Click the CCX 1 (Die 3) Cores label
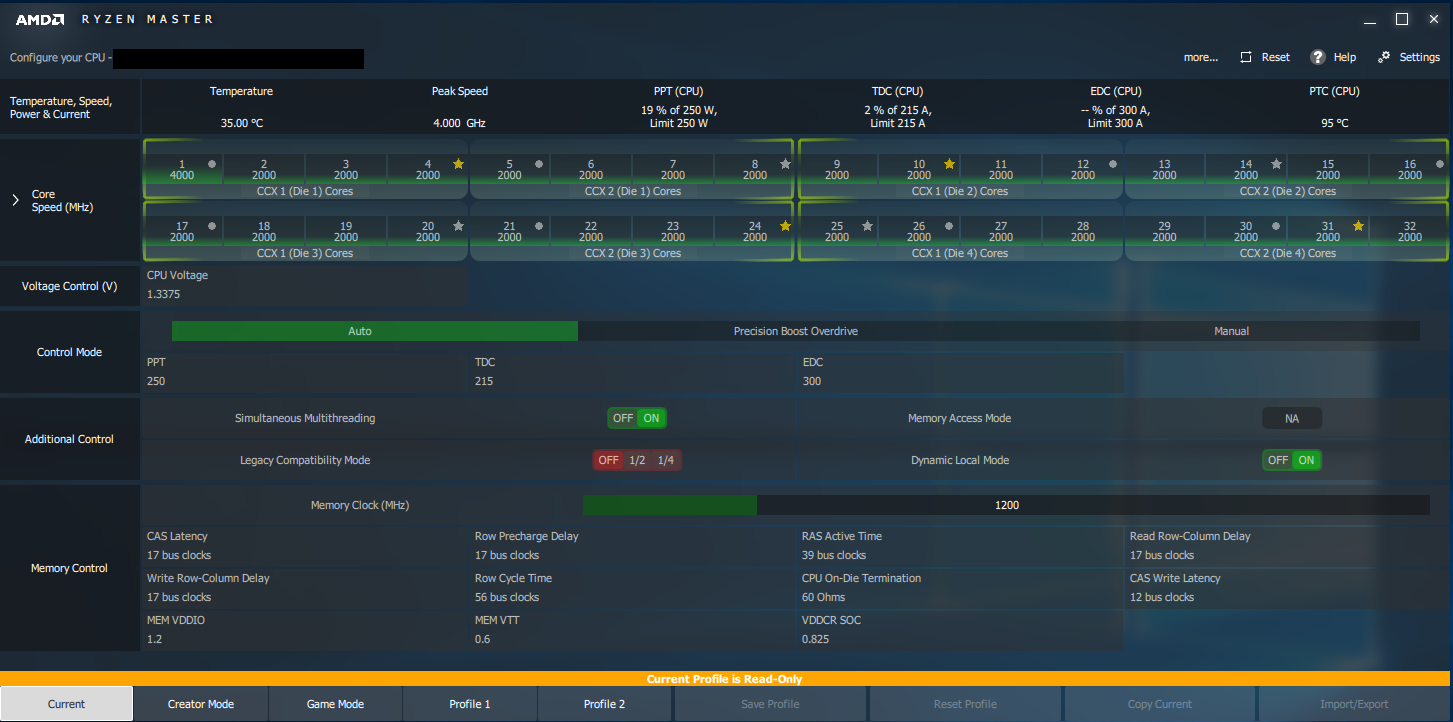1453x722 pixels. tap(305, 253)
